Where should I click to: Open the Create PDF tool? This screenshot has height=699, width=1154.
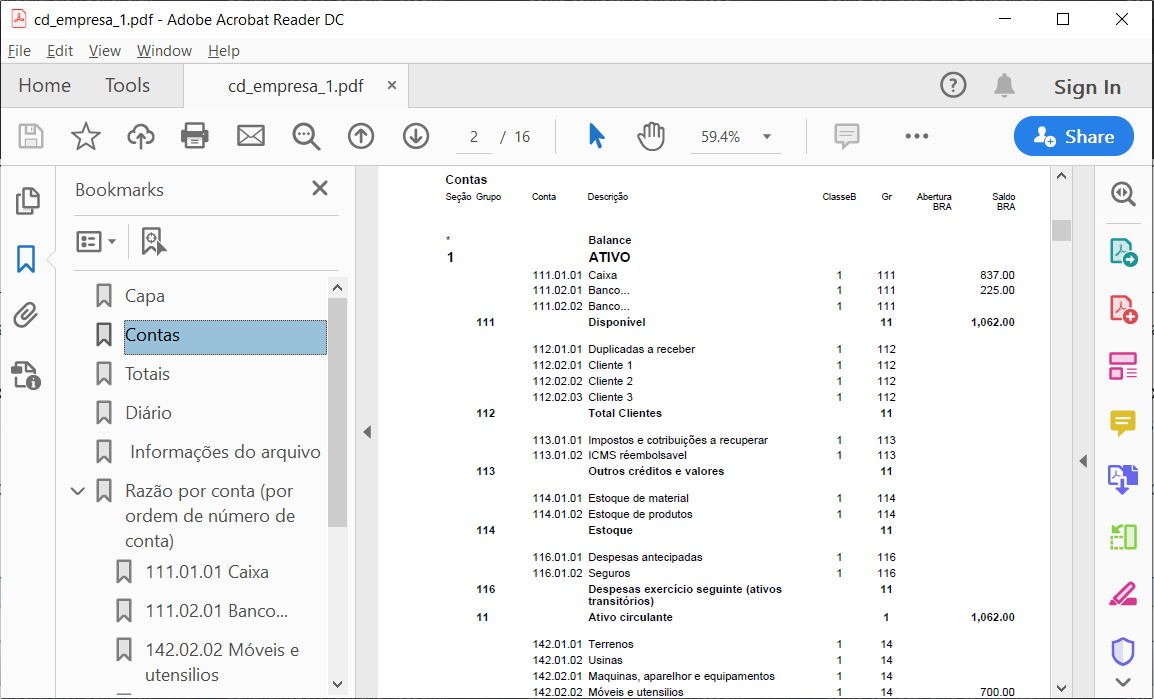pyautogui.click(x=1123, y=309)
